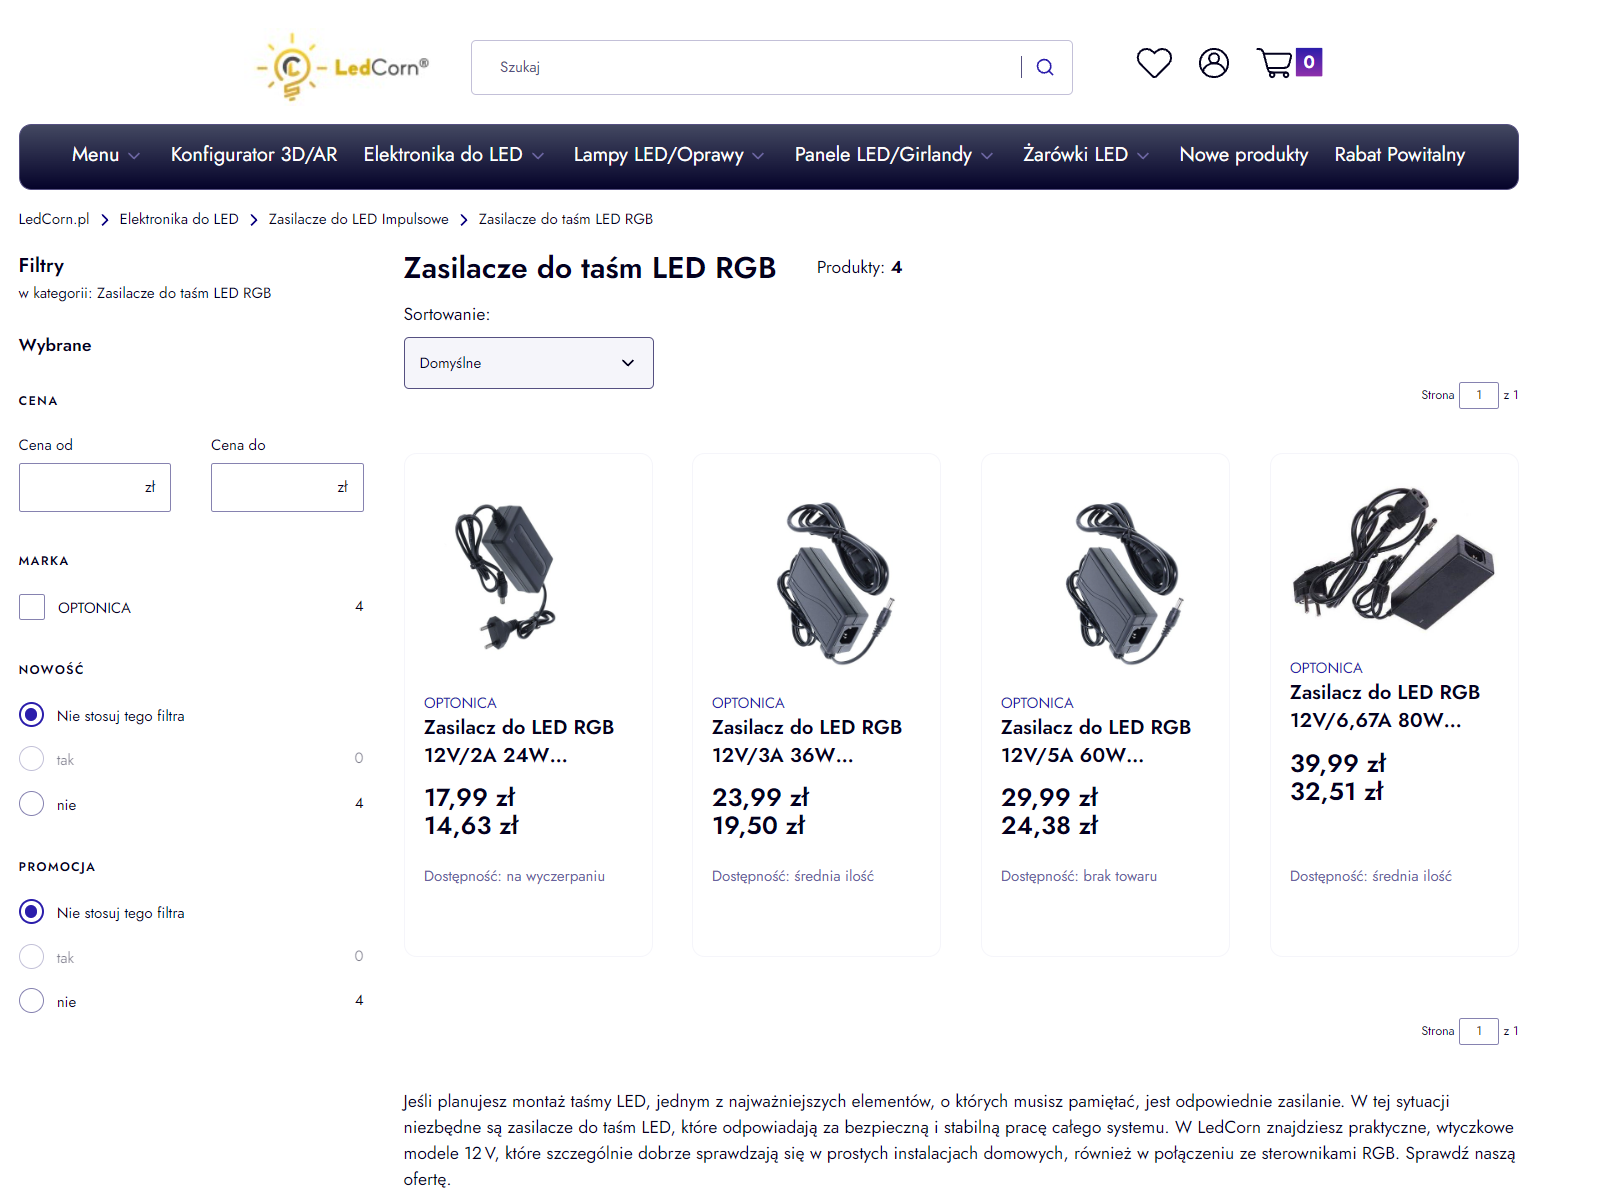Open the Nowe produkty menu item
Viewport: 1612px width, 1192px height.
coord(1243,155)
